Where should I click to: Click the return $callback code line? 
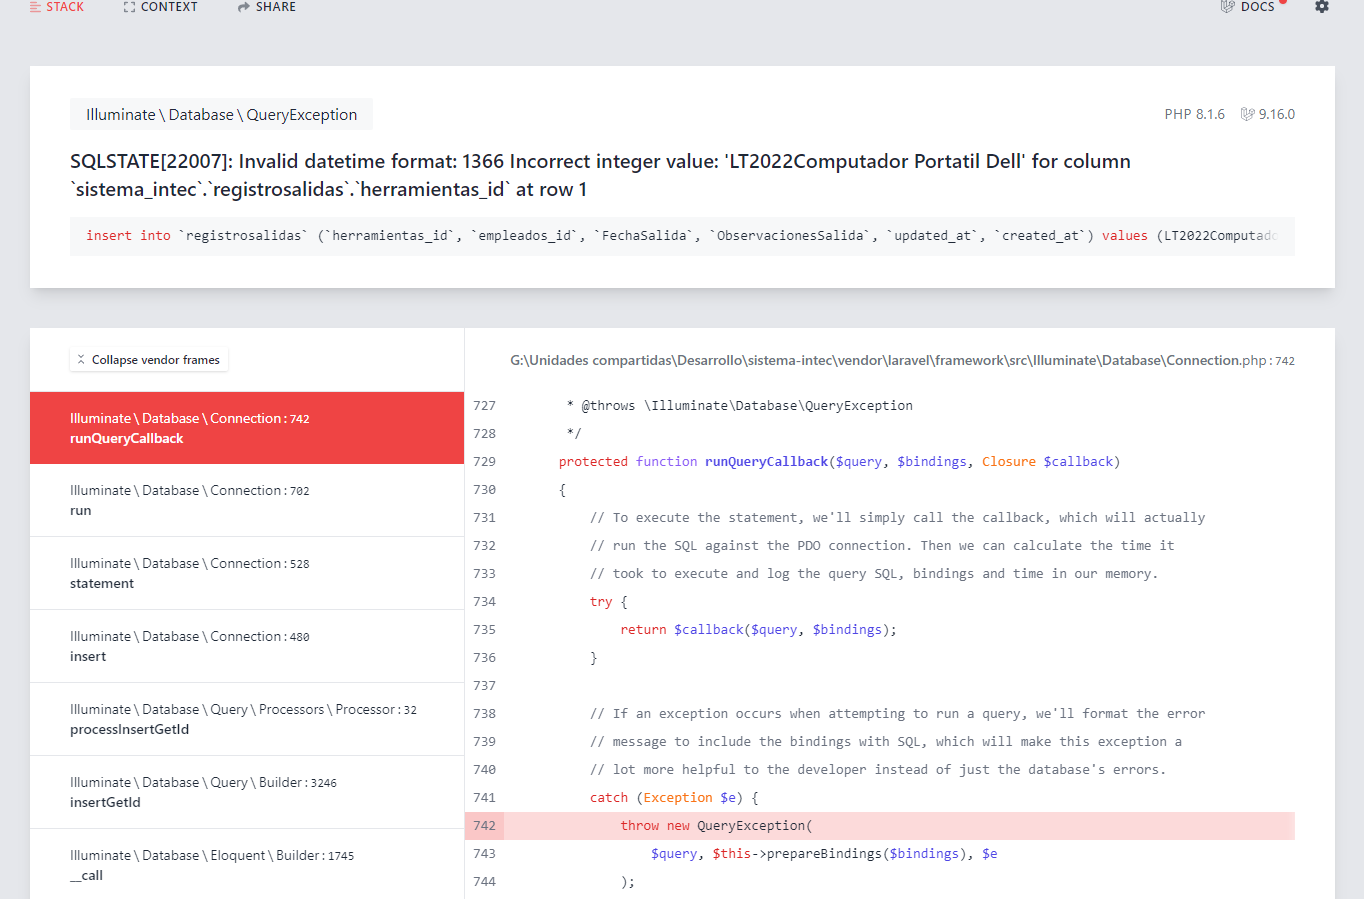coord(758,630)
